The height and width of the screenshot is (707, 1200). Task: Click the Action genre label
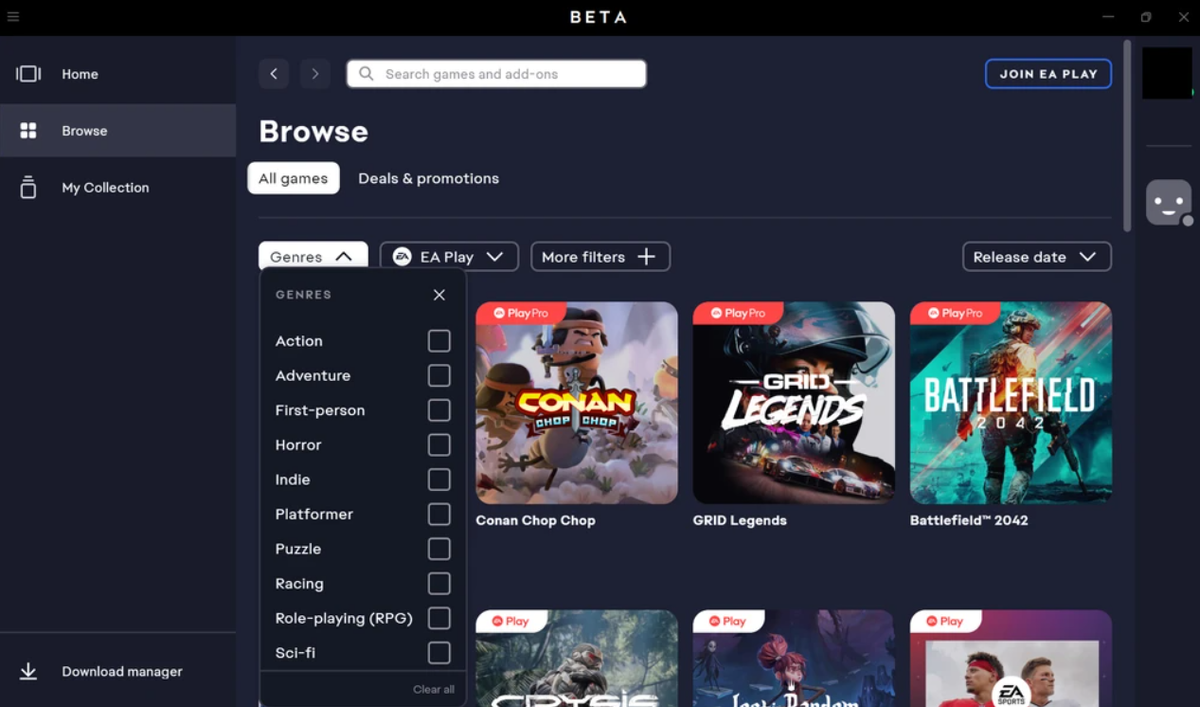[299, 341]
